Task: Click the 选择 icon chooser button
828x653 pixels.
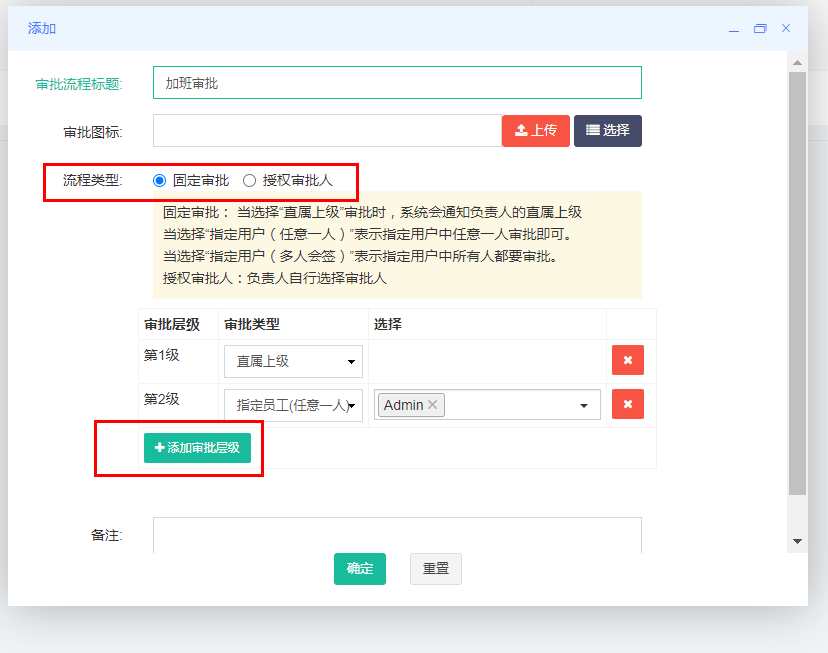Action: (x=608, y=130)
